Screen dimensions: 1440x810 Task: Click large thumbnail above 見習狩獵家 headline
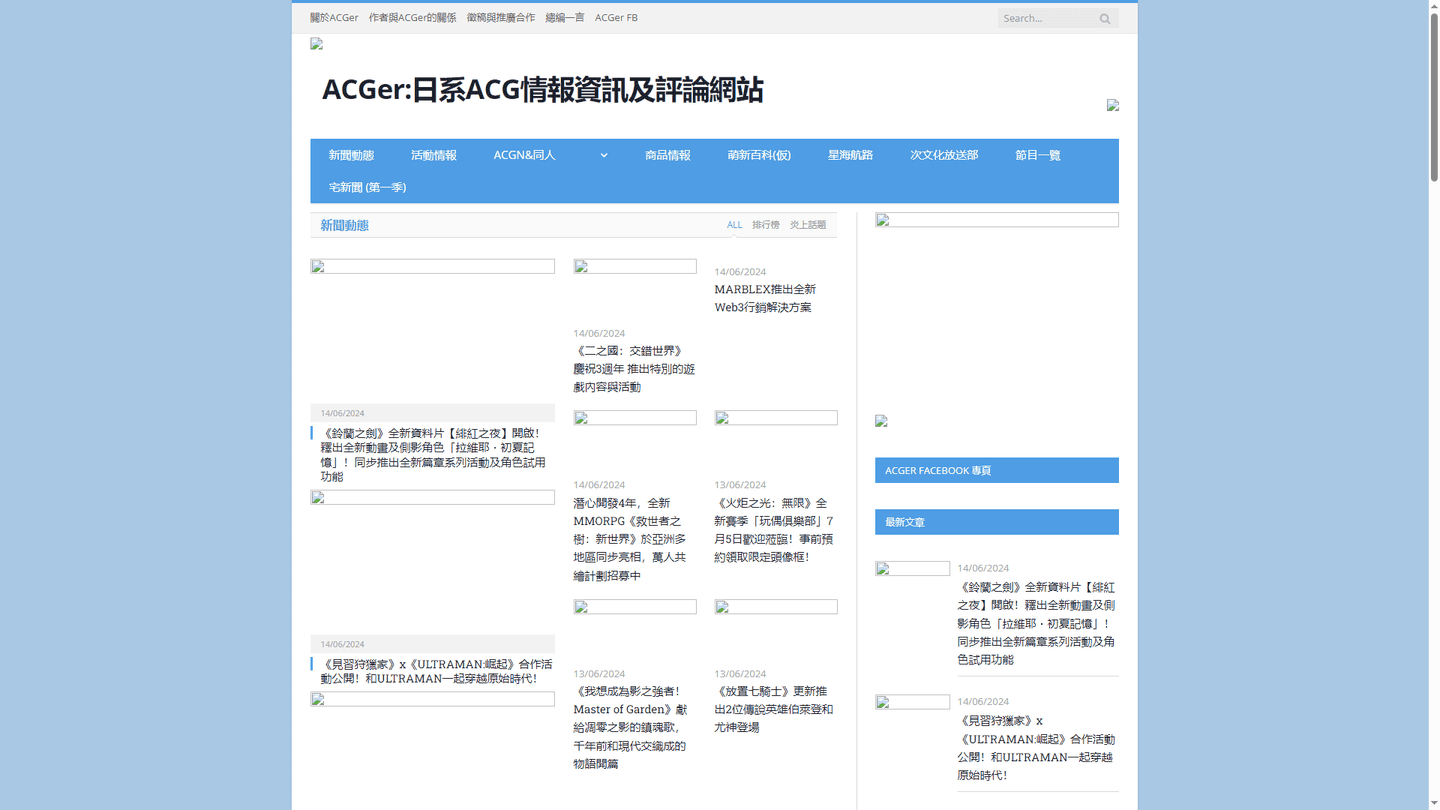[433, 498]
